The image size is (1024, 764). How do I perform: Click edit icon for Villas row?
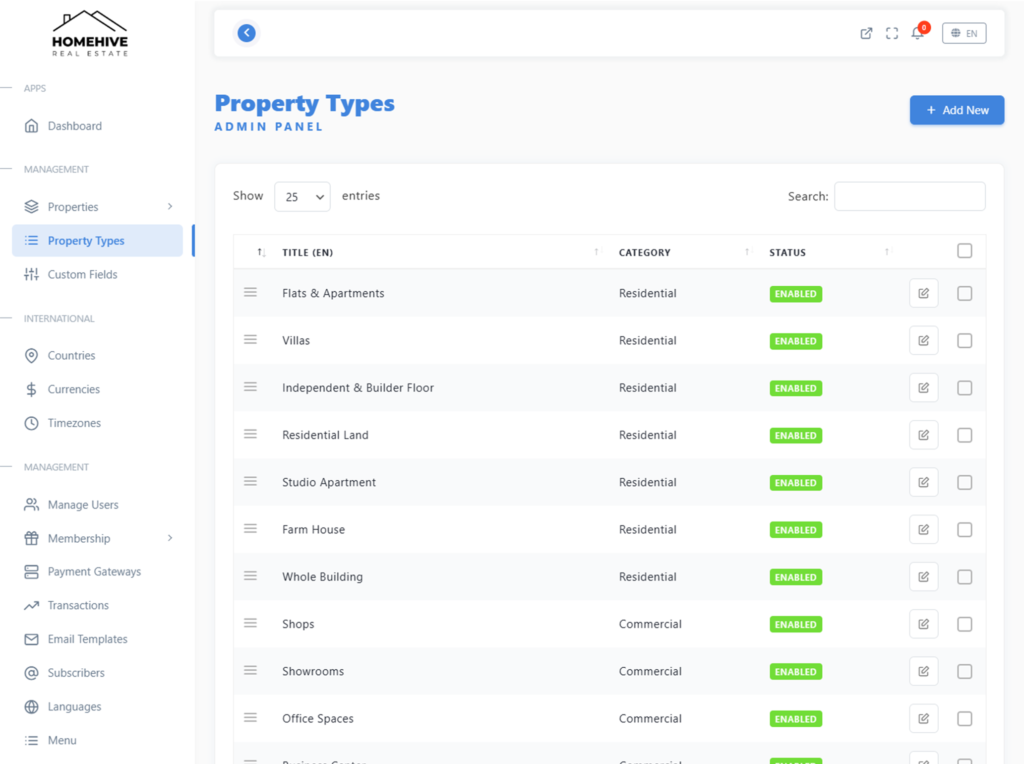[x=923, y=341]
